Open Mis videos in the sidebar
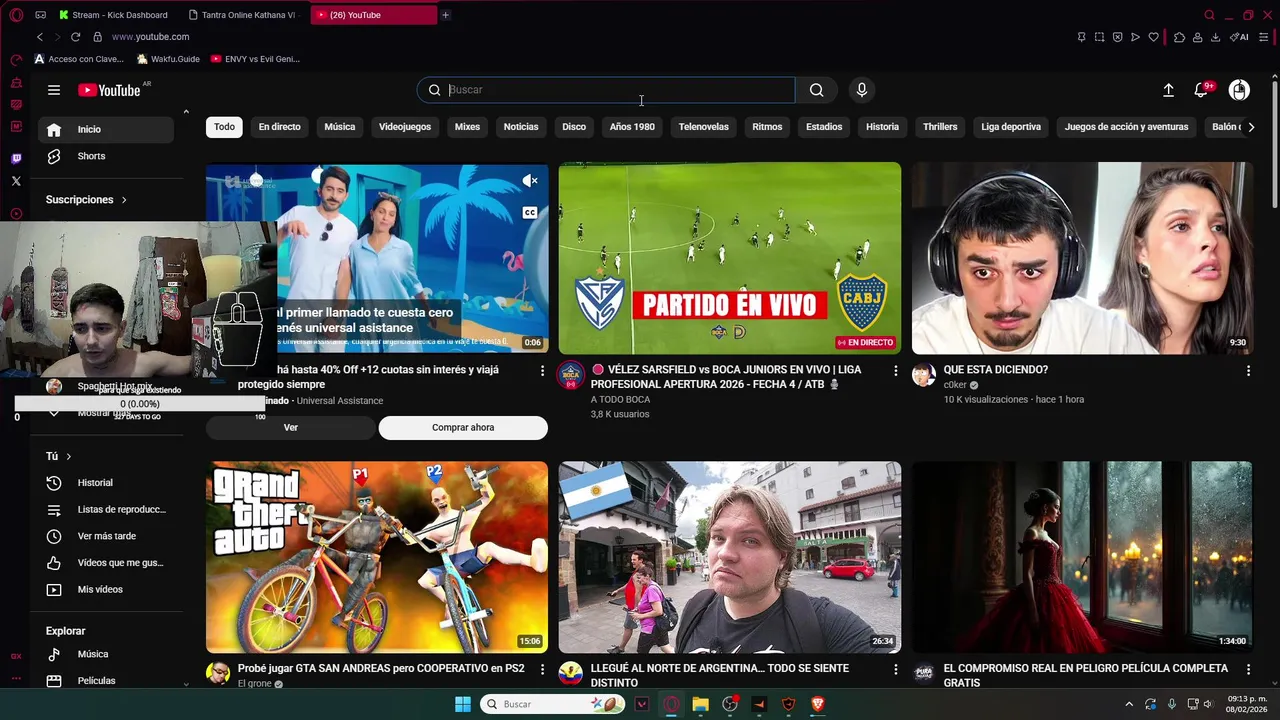The image size is (1280, 720). click(106, 590)
